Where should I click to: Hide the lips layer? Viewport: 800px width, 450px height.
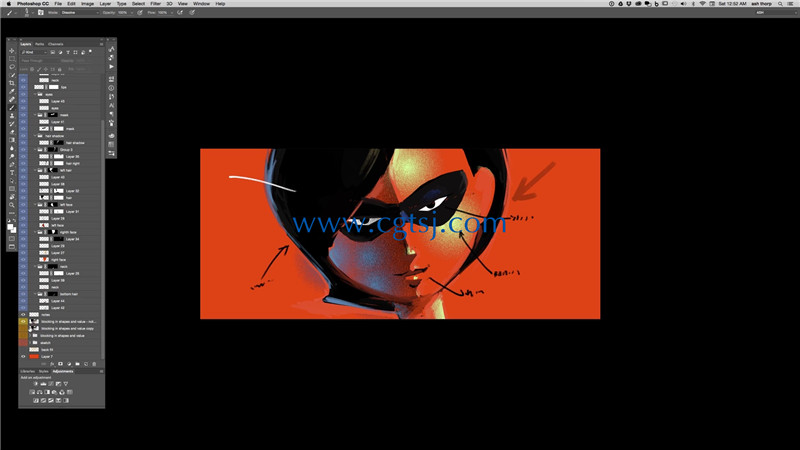[x=23, y=87]
